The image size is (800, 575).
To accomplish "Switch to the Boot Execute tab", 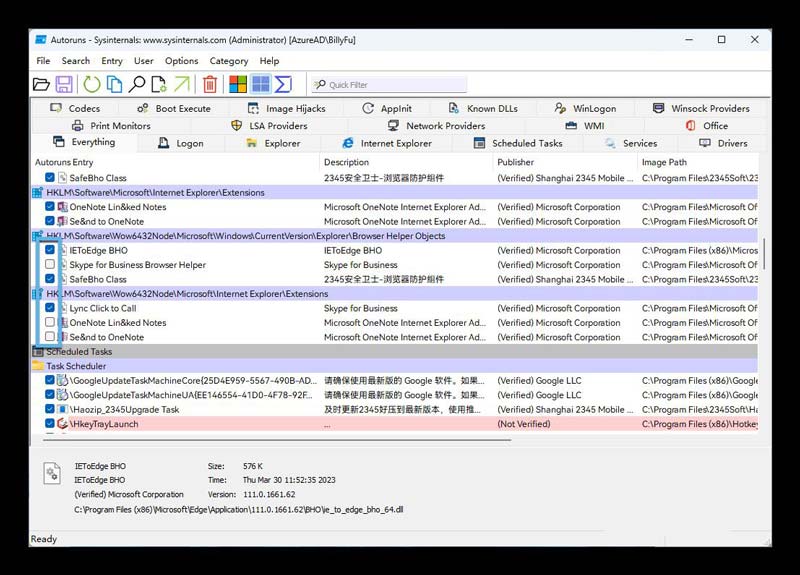I will click(173, 108).
